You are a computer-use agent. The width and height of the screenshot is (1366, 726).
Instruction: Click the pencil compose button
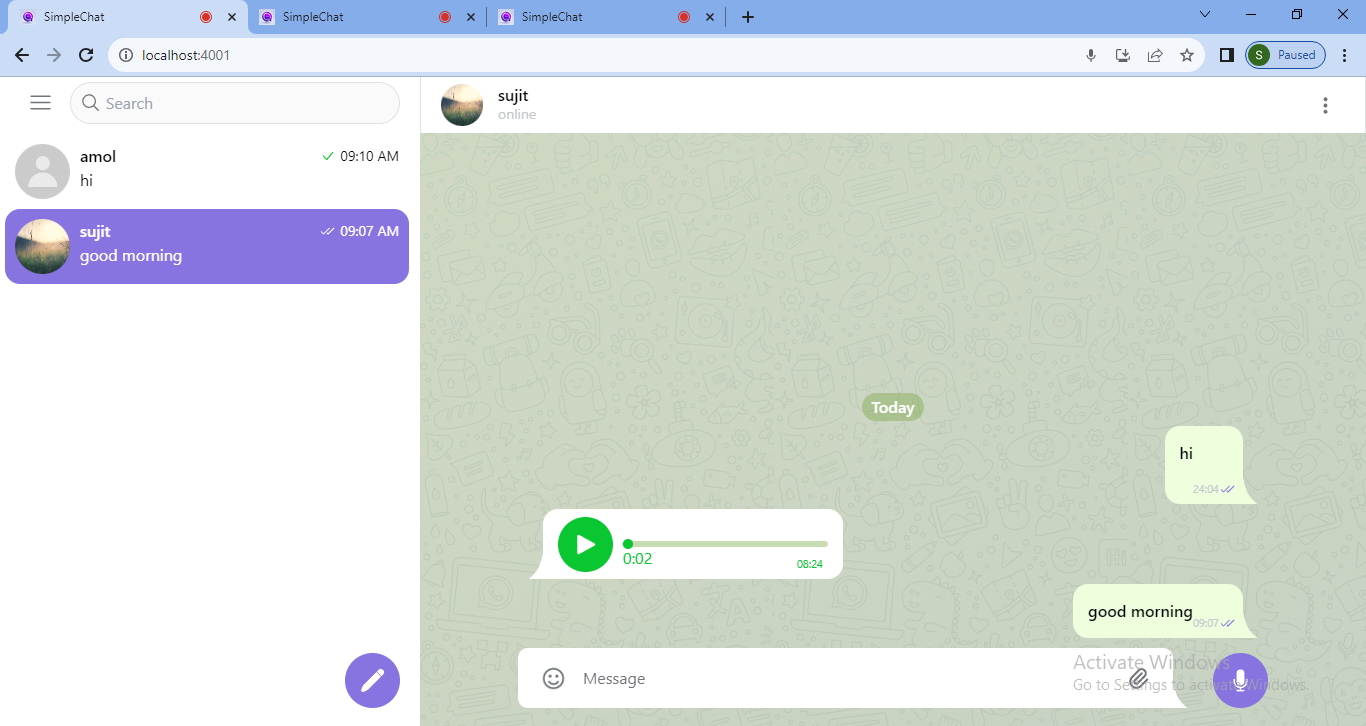coord(372,680)
